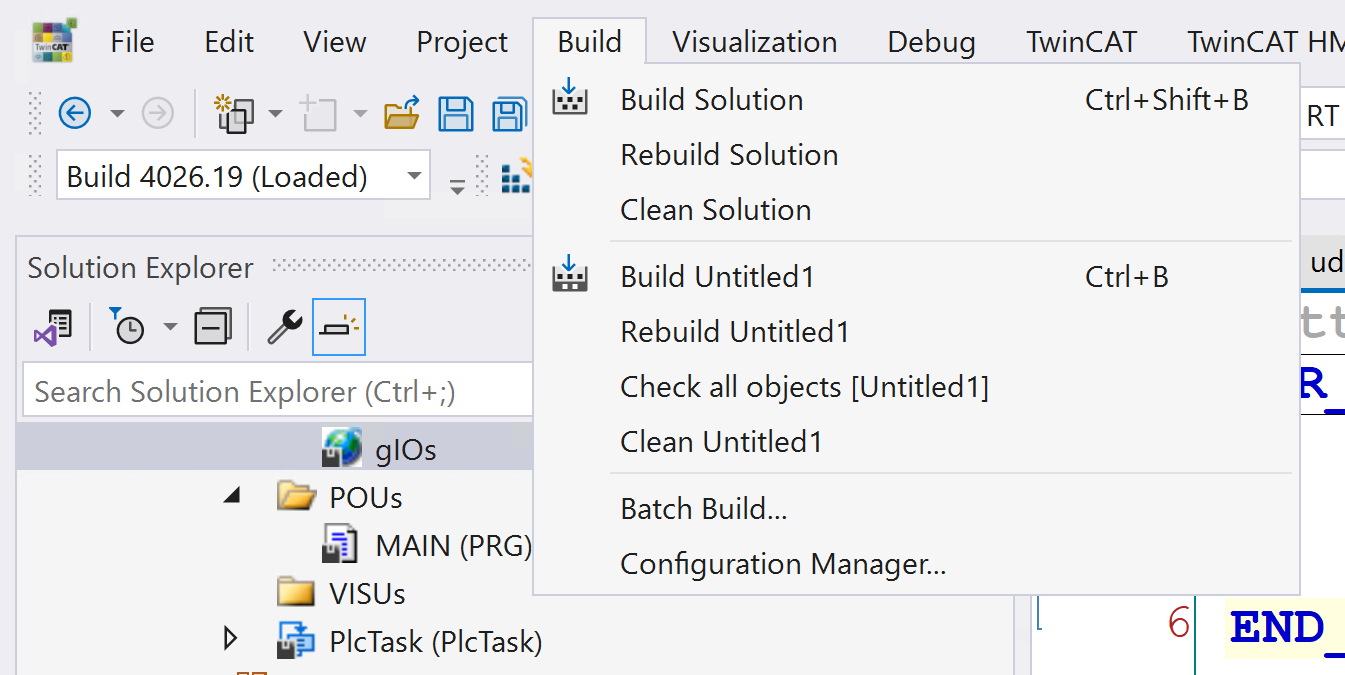Open dropdown arrow next to New Project icon
Image resolution: width=1345 pixels, height=675 pixels.
tap(275, 113)
